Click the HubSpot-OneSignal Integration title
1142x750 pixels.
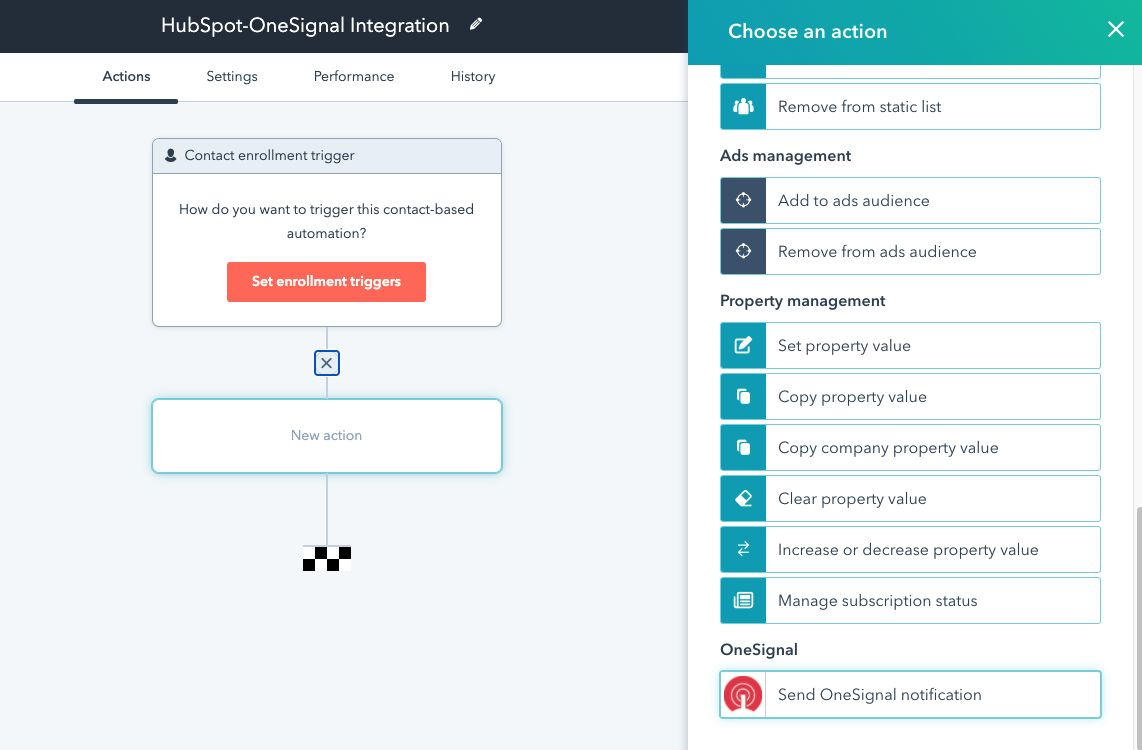(x=305, y=25)
